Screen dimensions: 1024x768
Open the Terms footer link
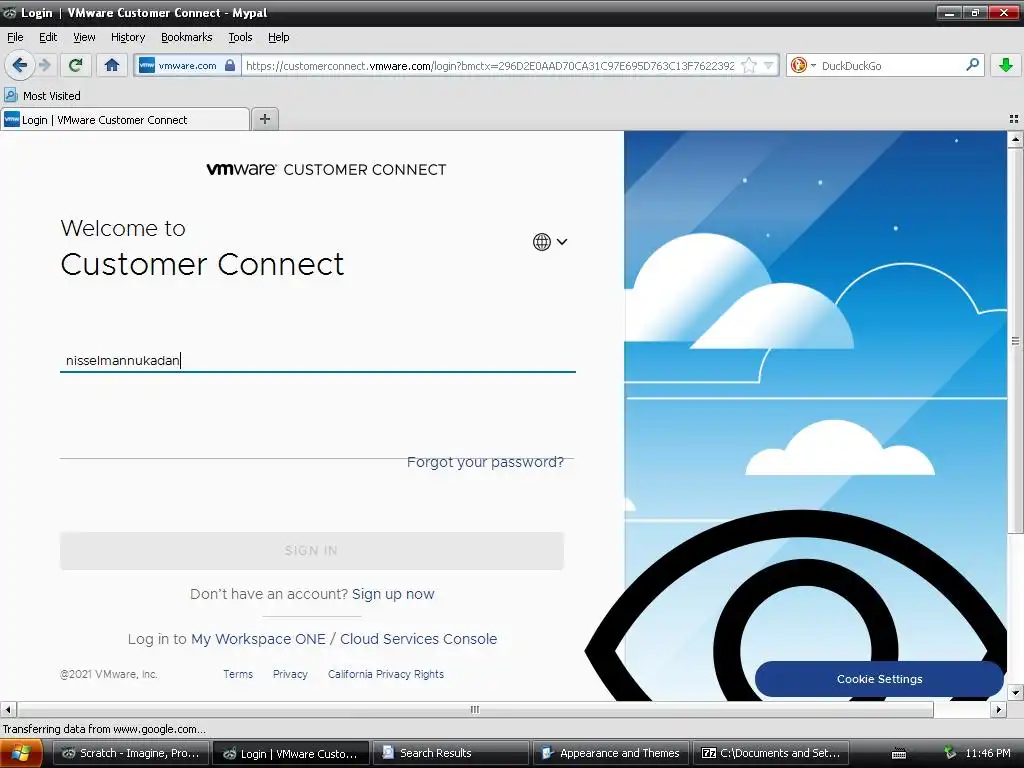[x=238, y=674]
